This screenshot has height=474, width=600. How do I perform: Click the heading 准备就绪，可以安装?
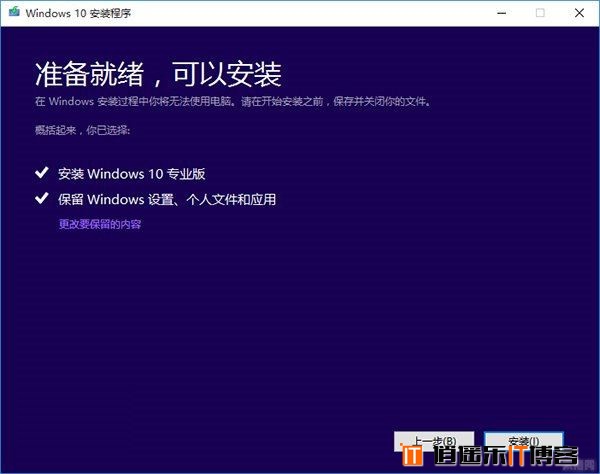158,74
